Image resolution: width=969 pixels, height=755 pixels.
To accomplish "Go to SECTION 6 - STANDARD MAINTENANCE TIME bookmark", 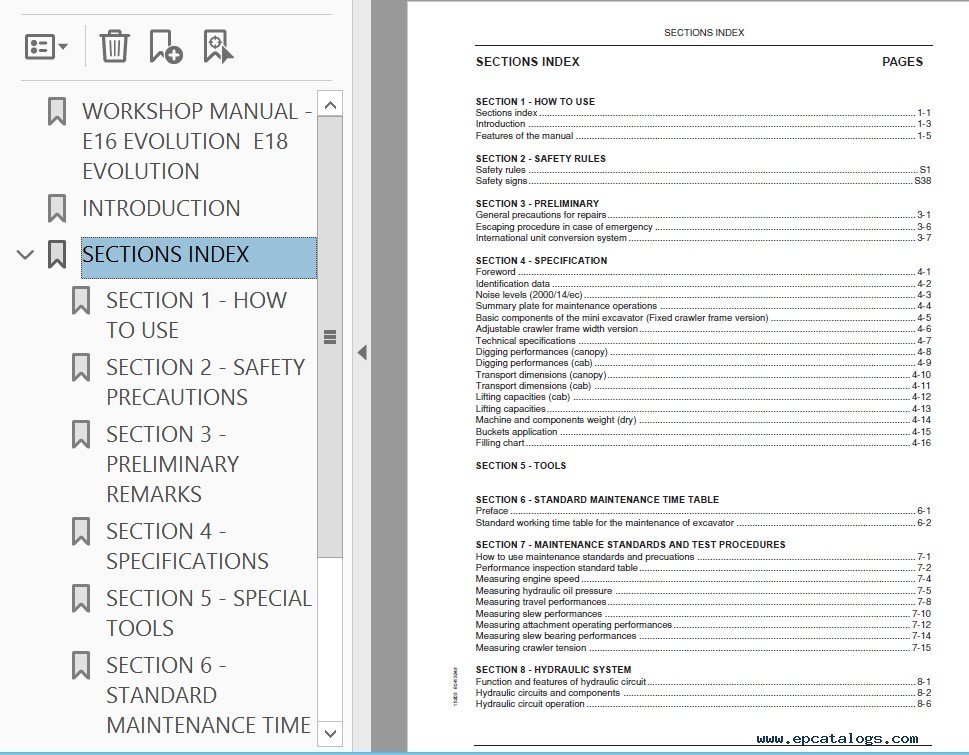I will [x=208, y=695].
